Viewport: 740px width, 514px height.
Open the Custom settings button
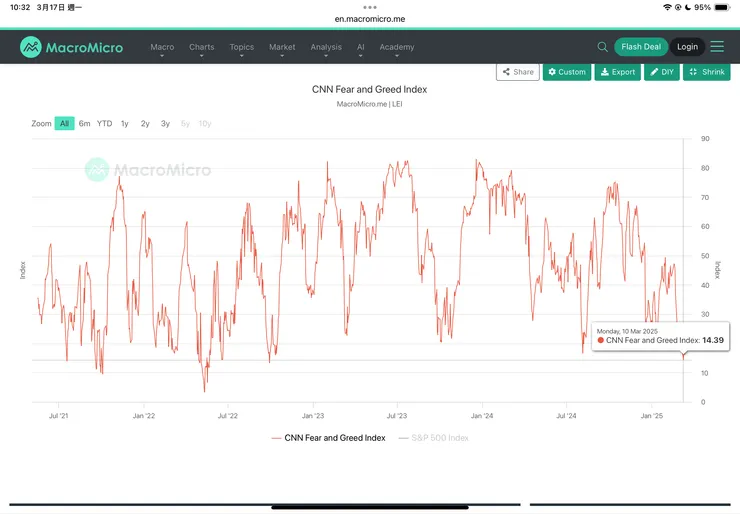(567, 72)
